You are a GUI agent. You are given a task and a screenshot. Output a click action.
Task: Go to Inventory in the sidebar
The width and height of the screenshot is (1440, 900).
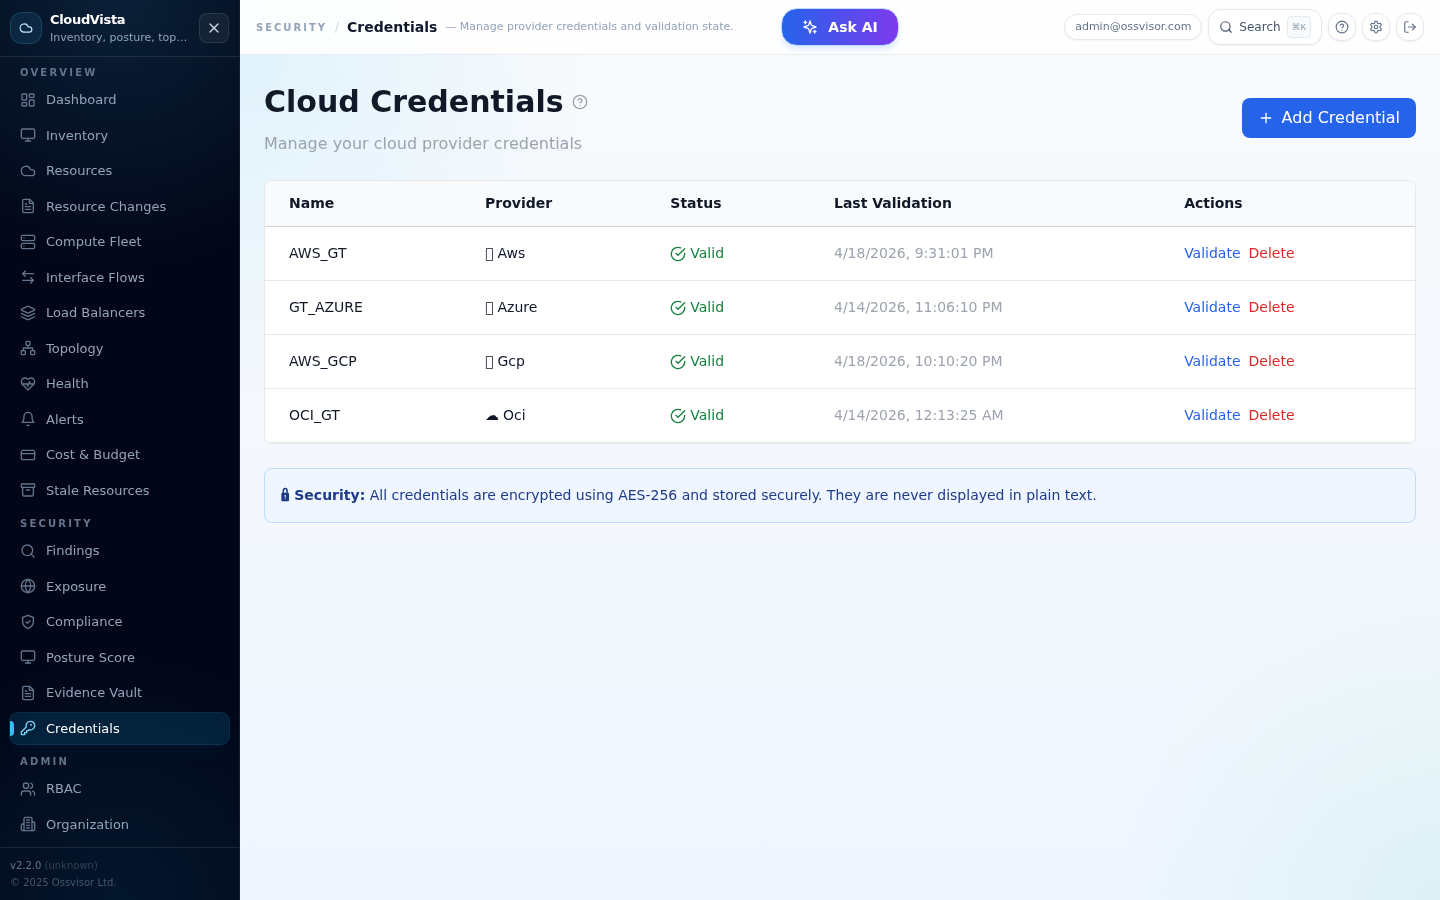tap(120, 135)
